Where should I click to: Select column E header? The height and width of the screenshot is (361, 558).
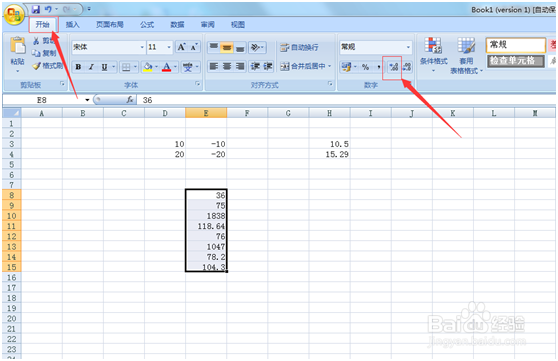pyautogui.click(x=206, y=113)
